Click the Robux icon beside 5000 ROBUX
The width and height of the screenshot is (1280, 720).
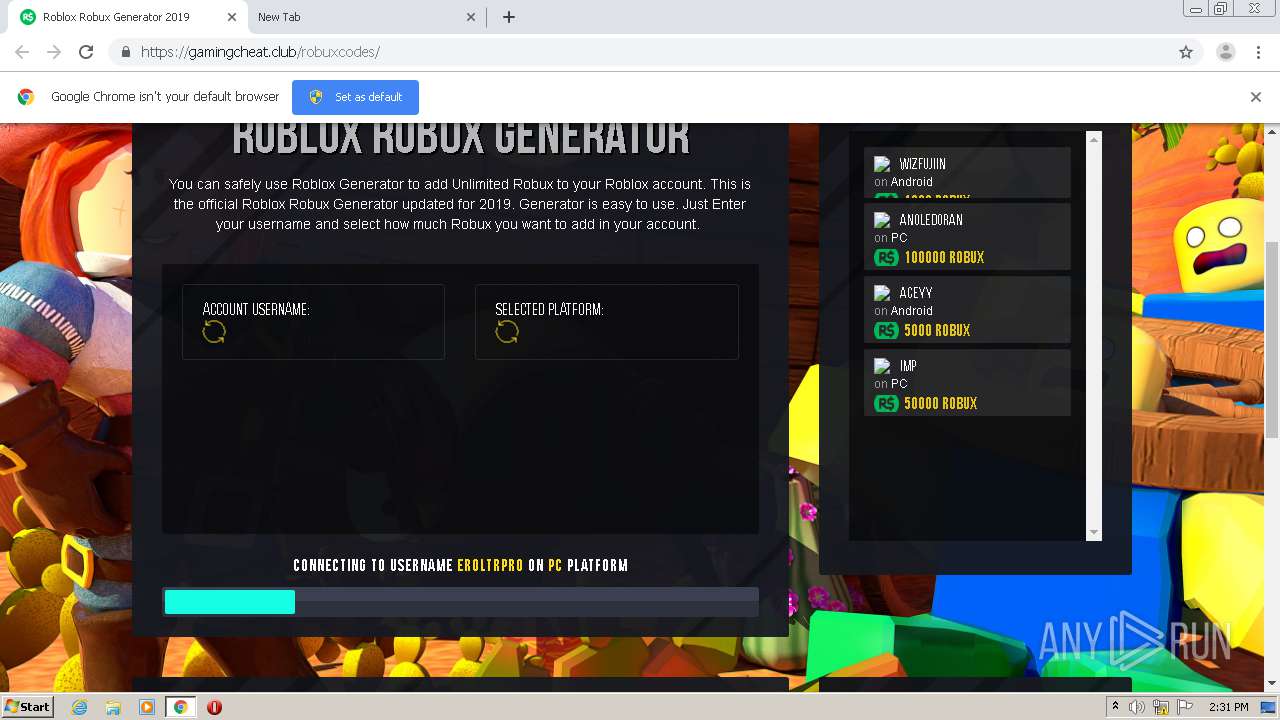tap(886, 331)
